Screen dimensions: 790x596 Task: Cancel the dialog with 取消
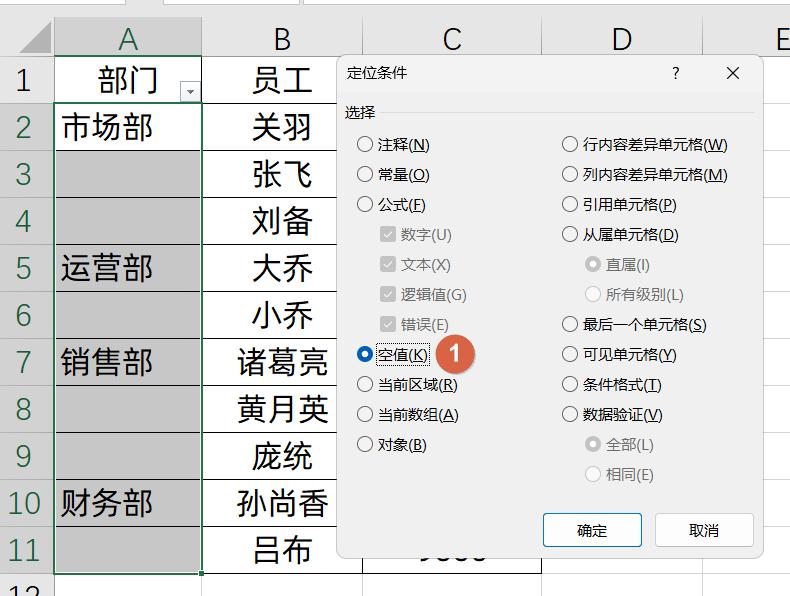704,530
